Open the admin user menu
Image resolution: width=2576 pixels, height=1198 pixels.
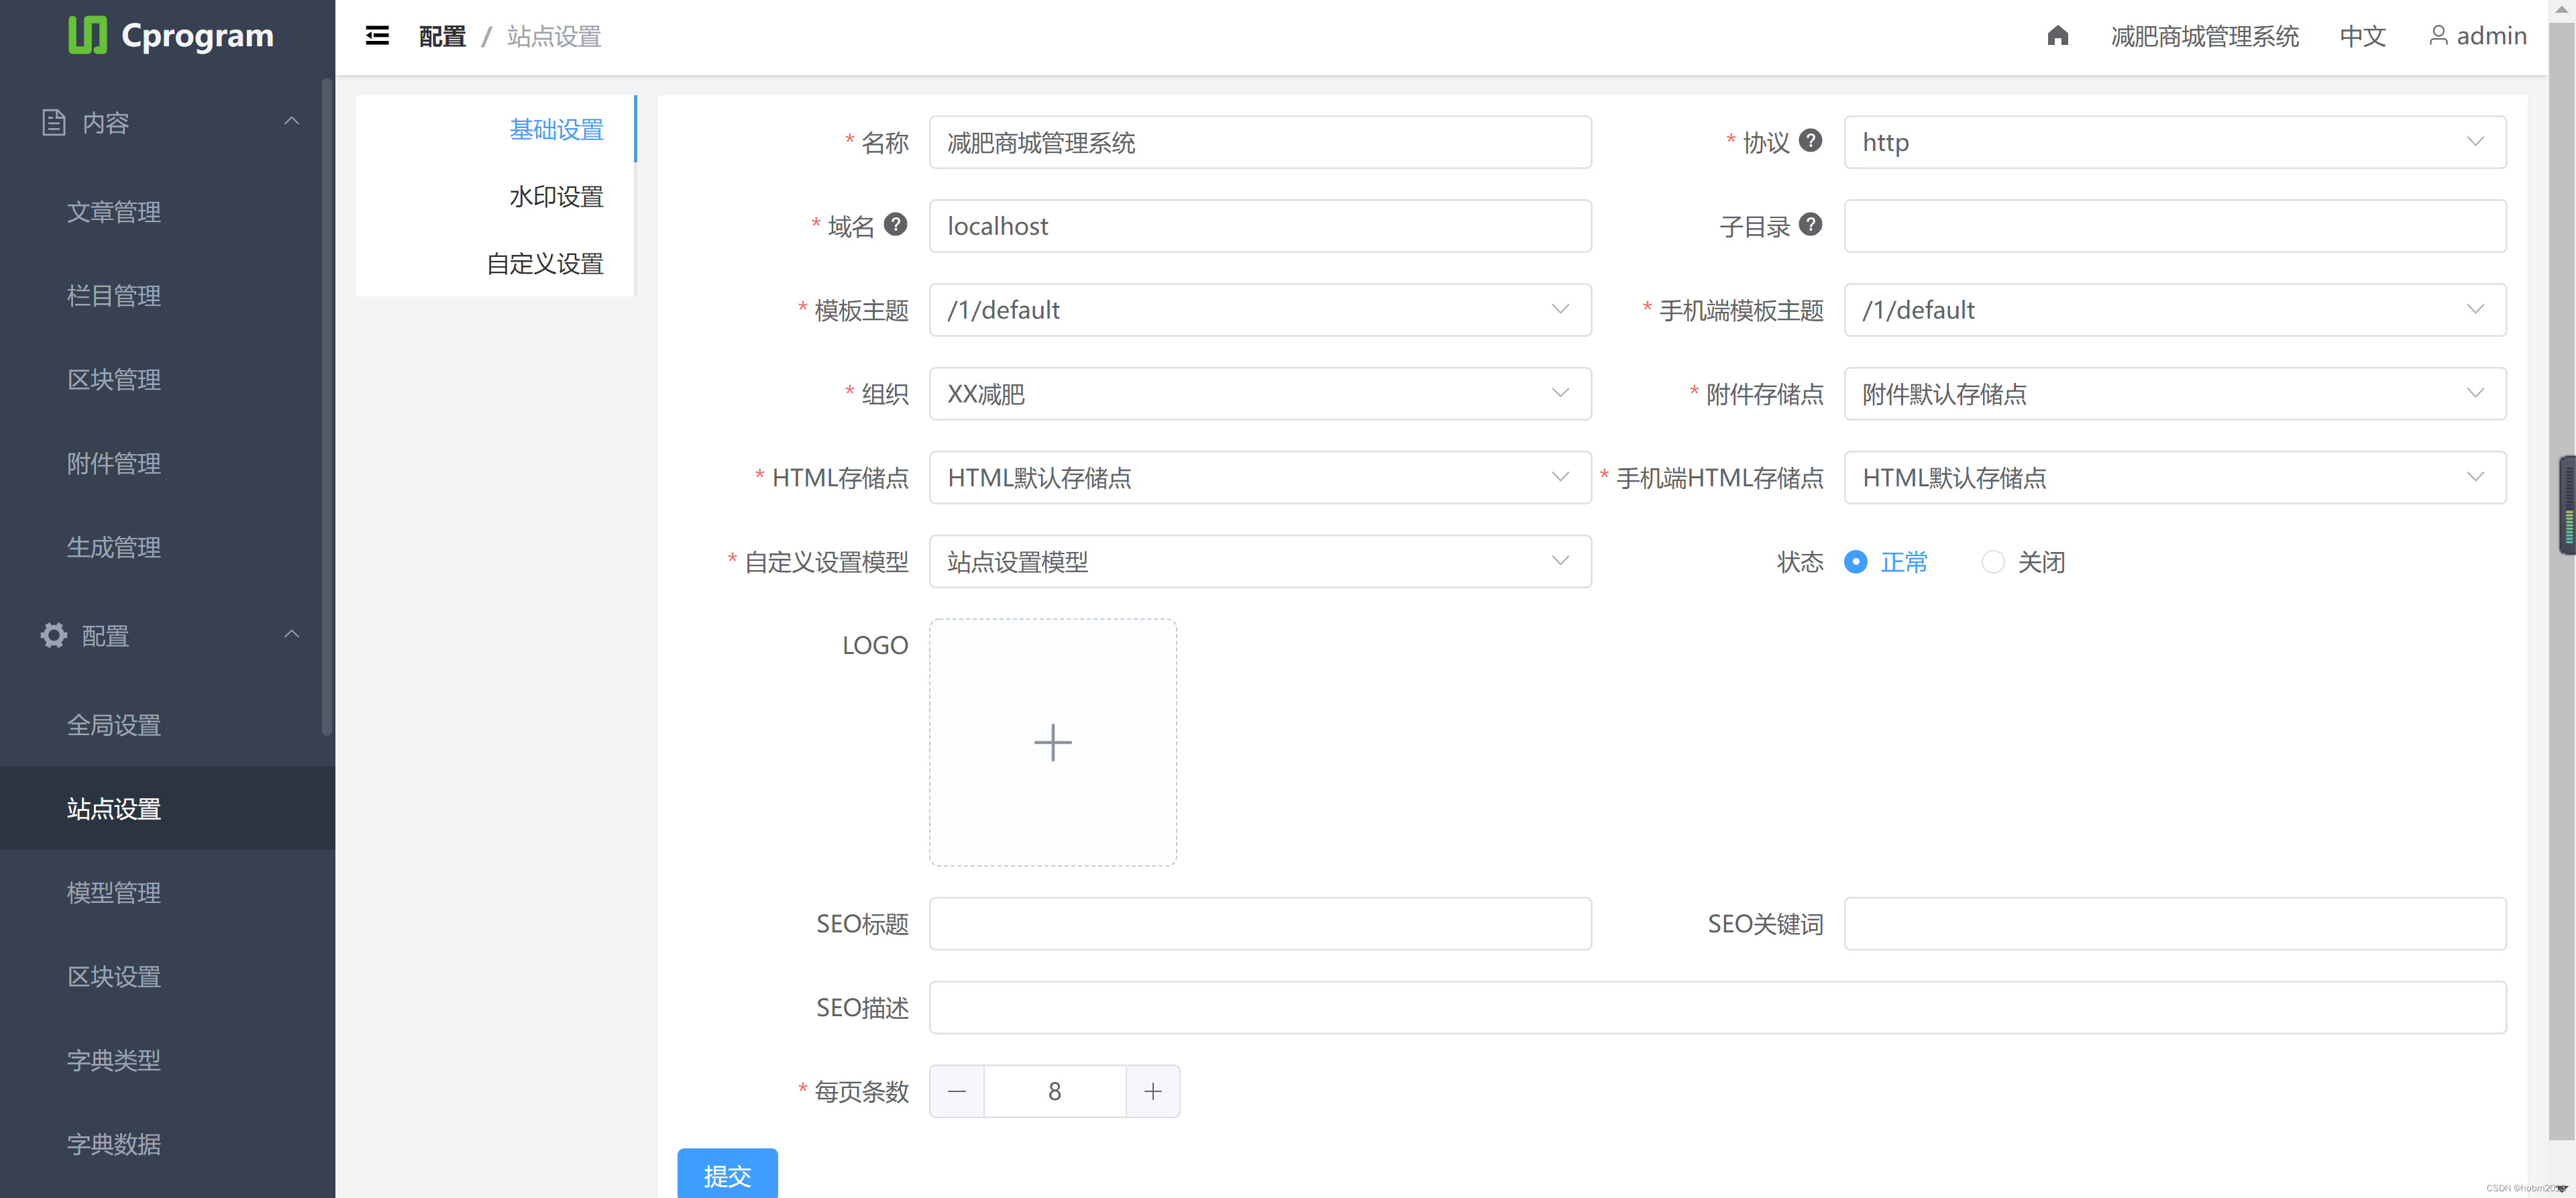coord(2478,36)
